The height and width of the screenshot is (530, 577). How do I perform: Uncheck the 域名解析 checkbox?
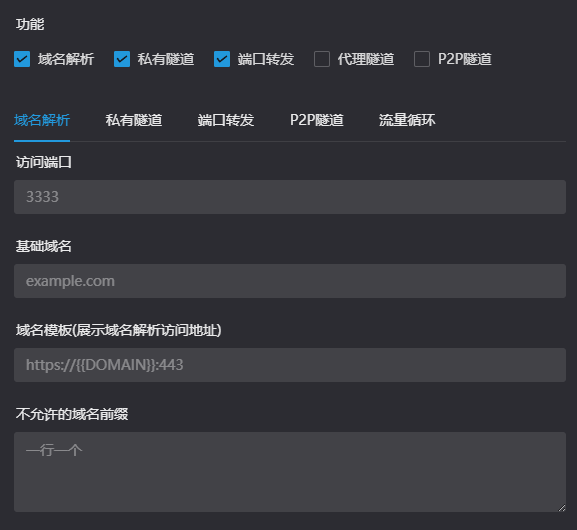22,59
